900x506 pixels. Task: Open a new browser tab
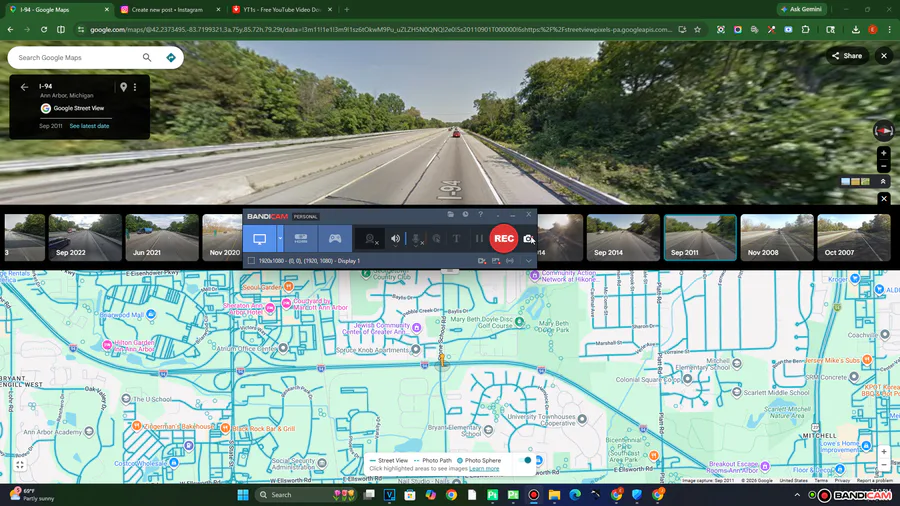(x=347, y=10)
